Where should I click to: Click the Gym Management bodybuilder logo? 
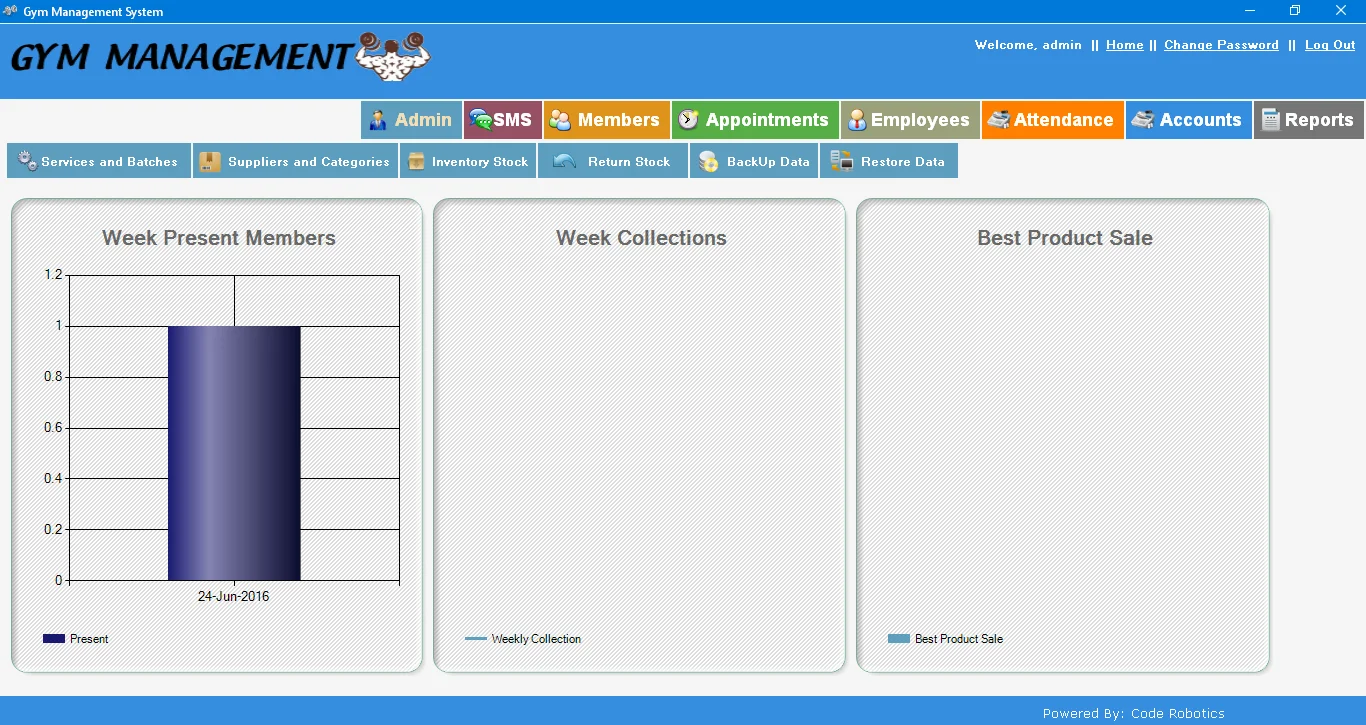393,56
